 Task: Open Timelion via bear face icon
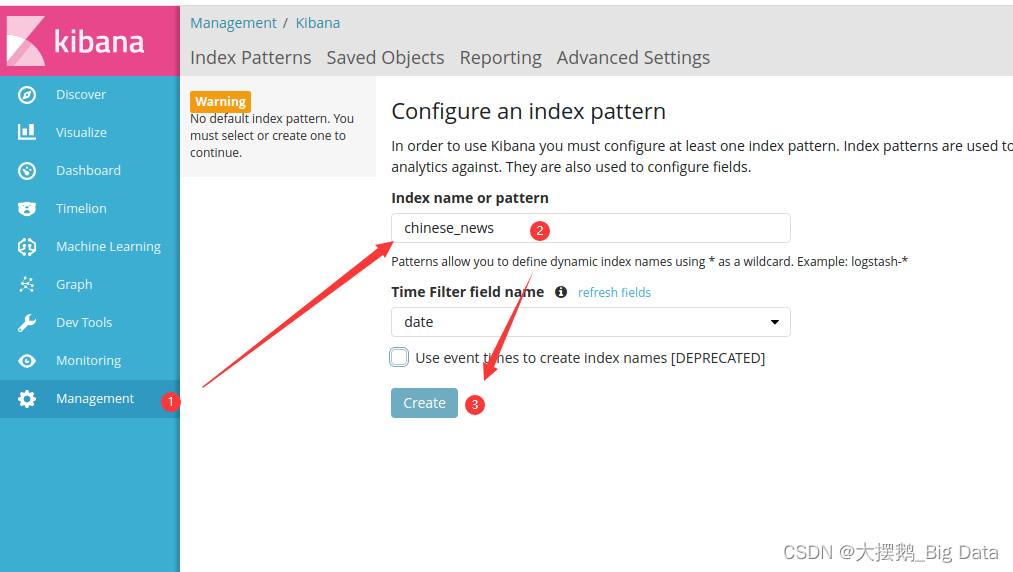tap(26, 209)
